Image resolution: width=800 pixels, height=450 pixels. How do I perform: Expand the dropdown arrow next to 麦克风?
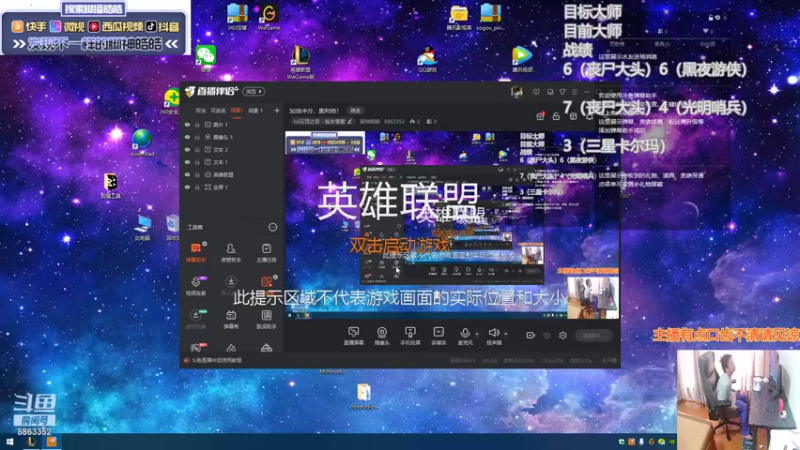477,334
